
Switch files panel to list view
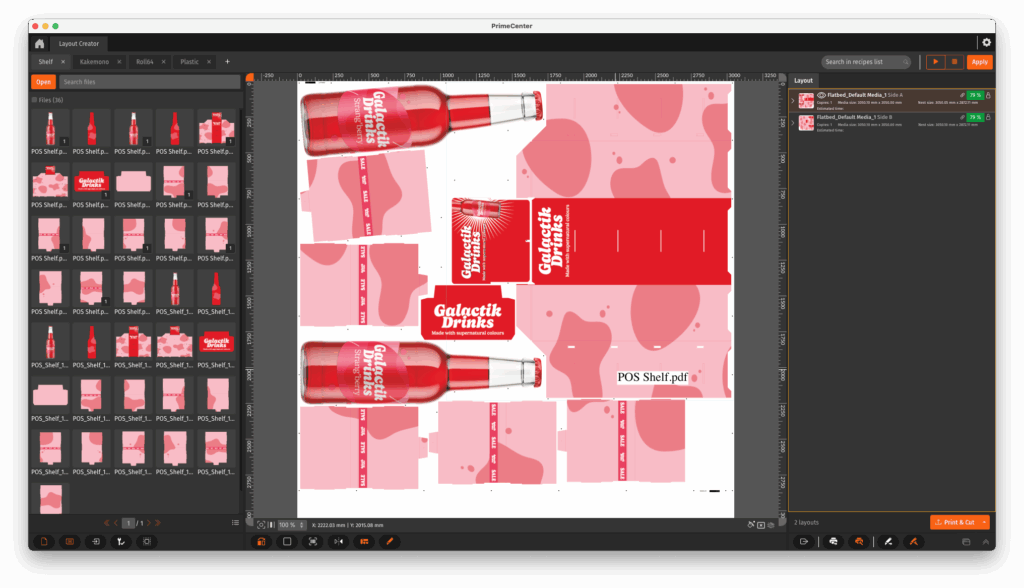click(235, 522)
